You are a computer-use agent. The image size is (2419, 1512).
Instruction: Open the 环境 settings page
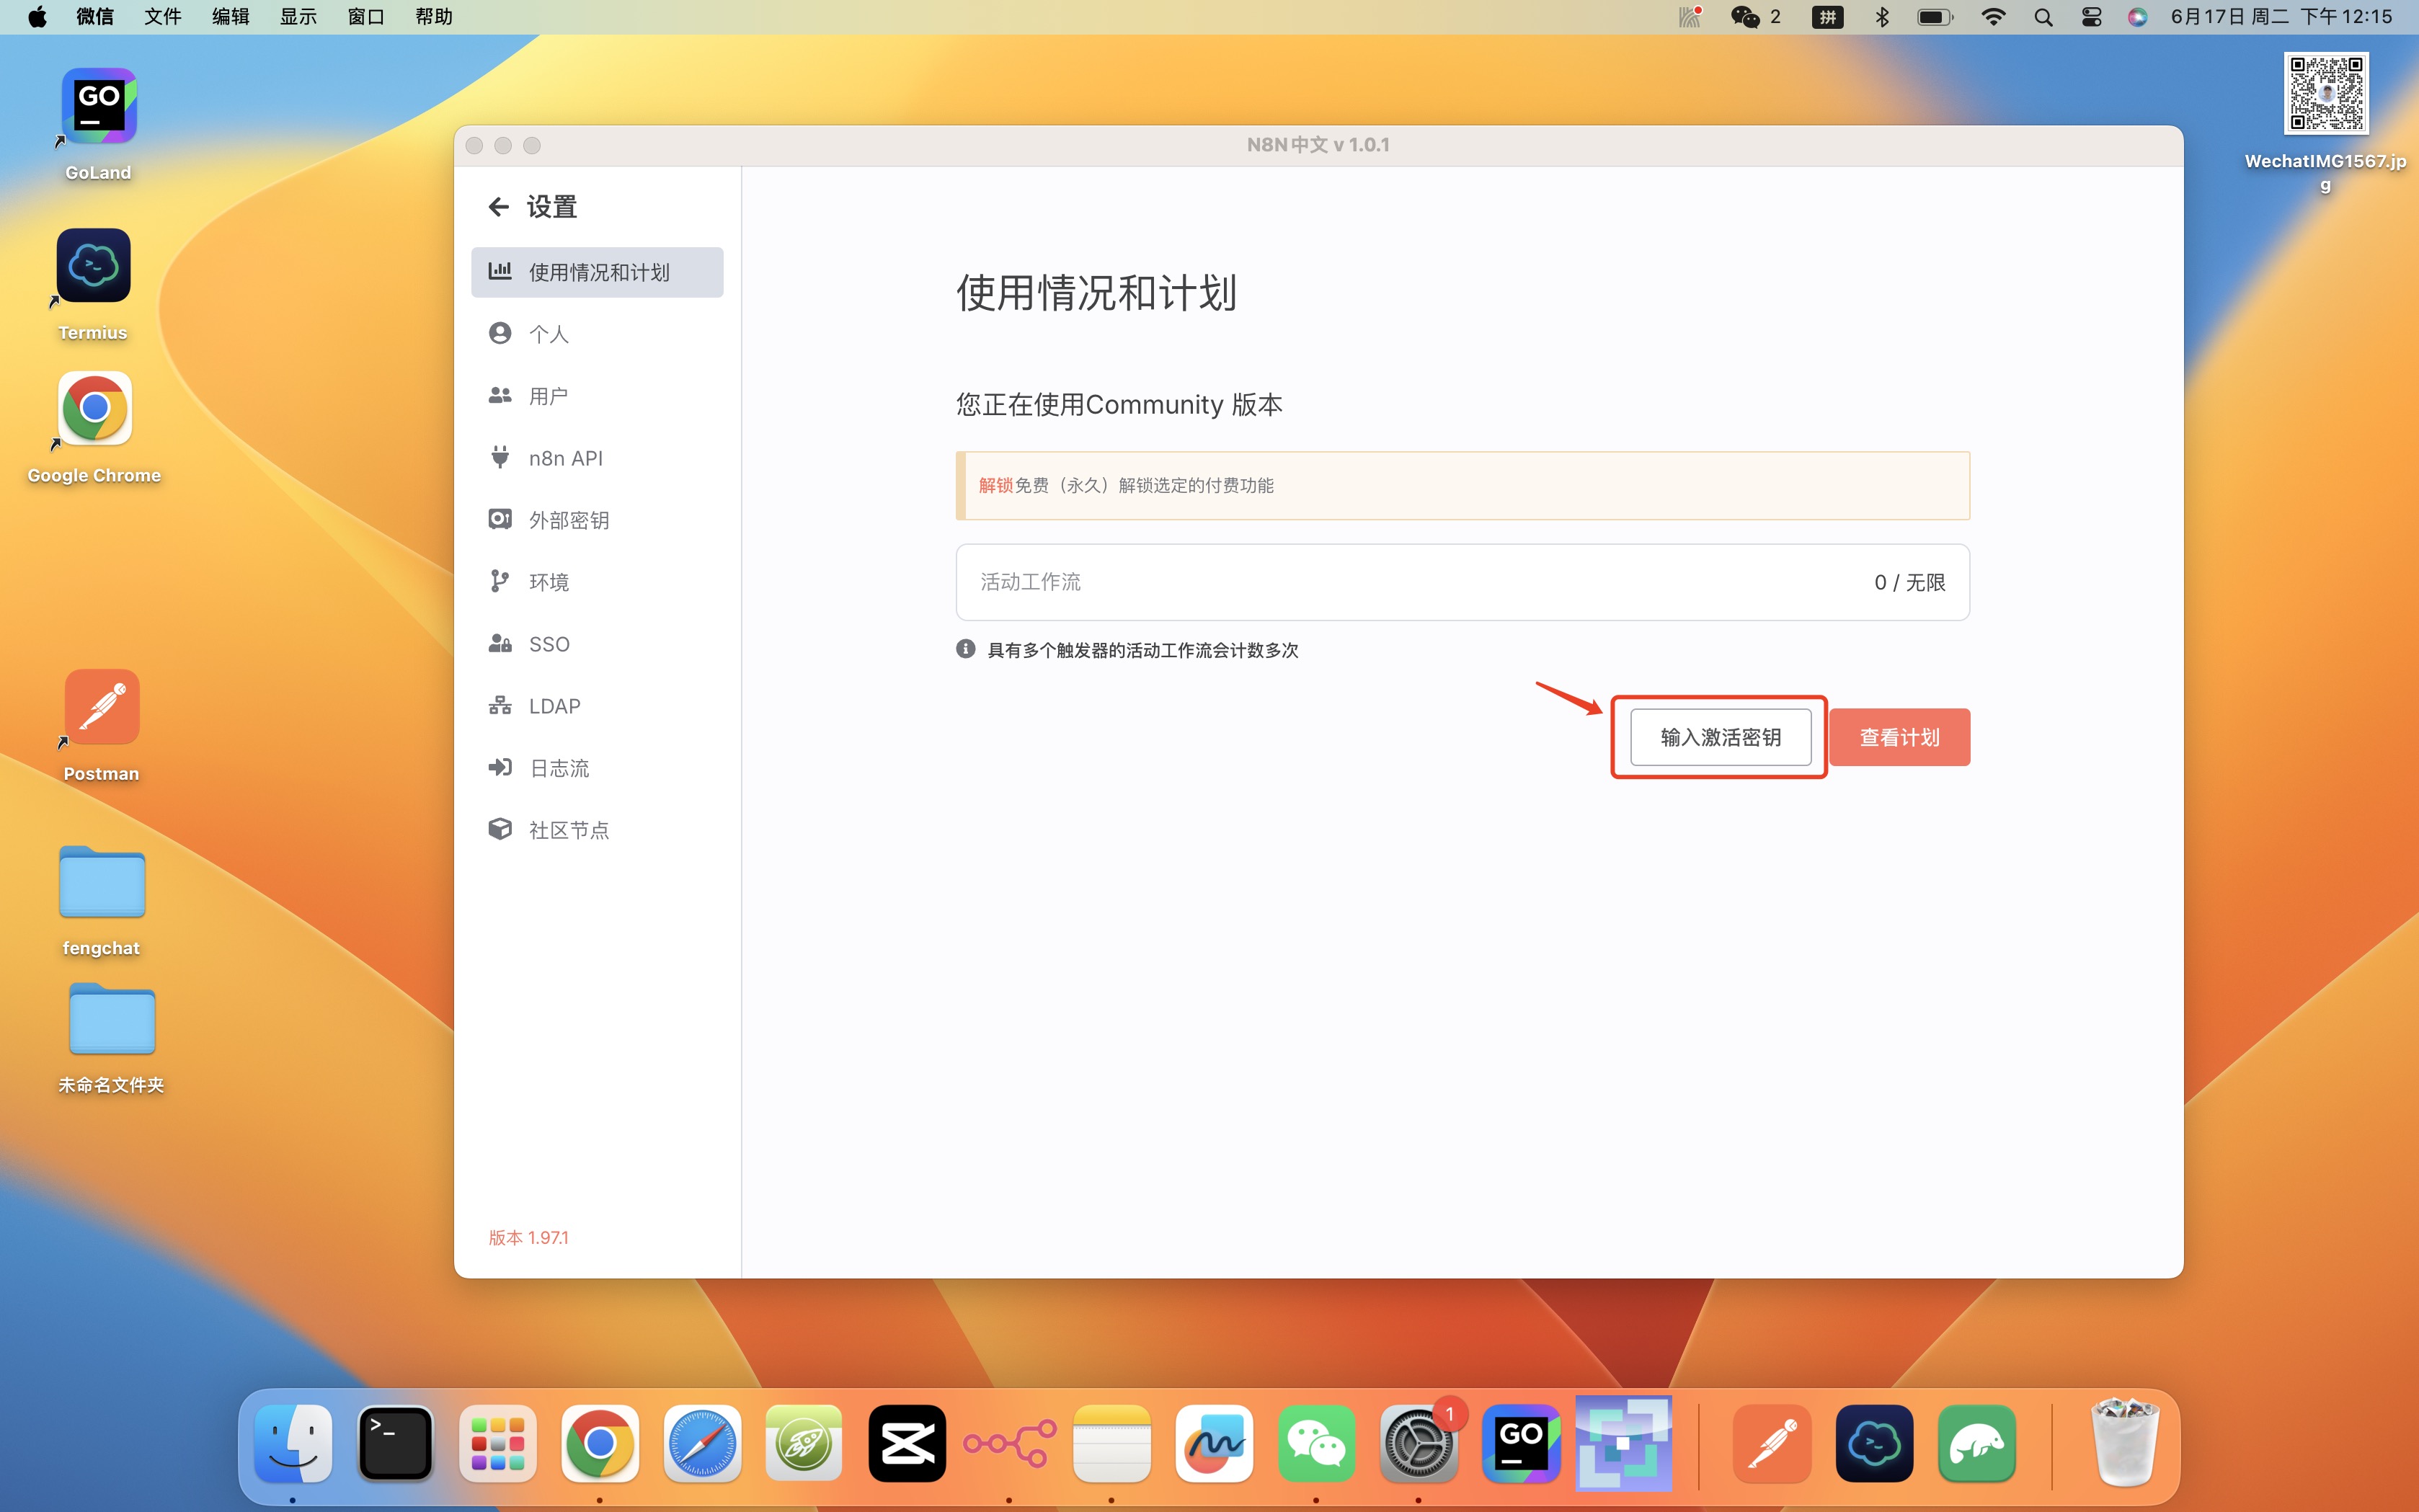597,582
